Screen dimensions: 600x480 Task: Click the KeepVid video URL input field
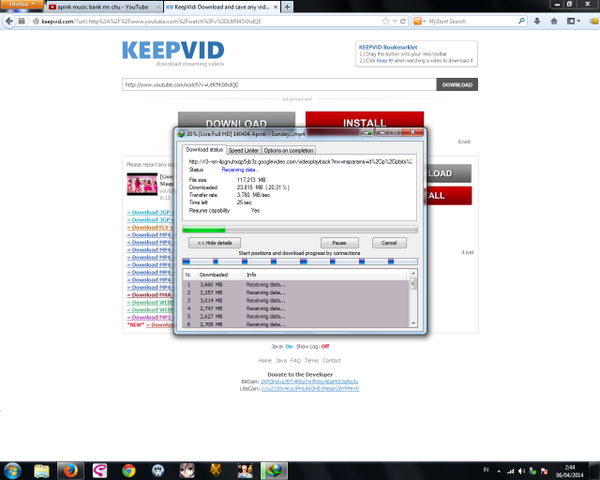click(x=279, y=85)
